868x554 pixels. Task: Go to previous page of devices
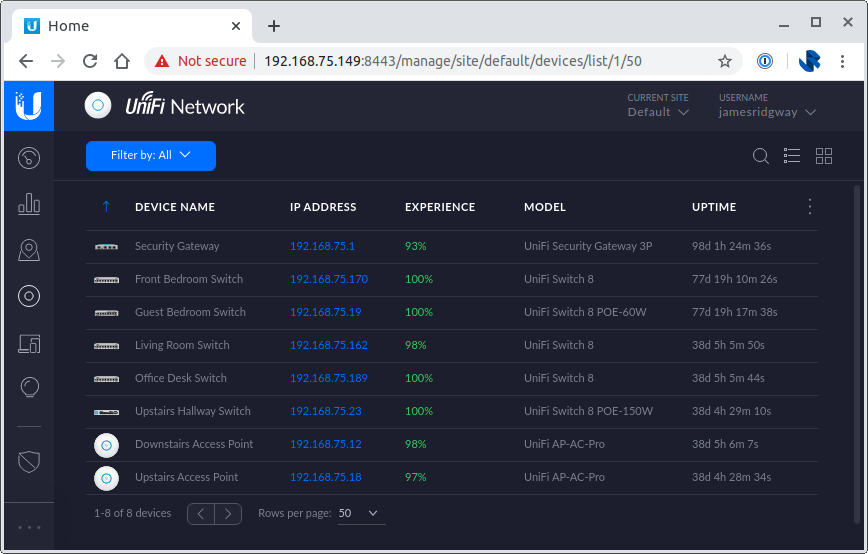coord(201,514)
